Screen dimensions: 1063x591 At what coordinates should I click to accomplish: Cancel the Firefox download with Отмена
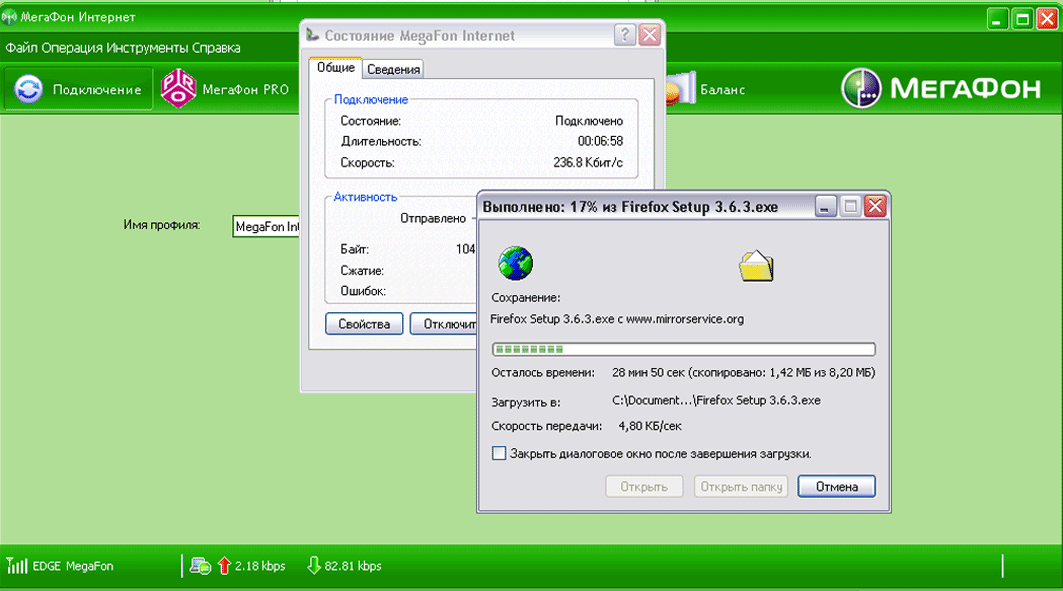pos(837,487)
